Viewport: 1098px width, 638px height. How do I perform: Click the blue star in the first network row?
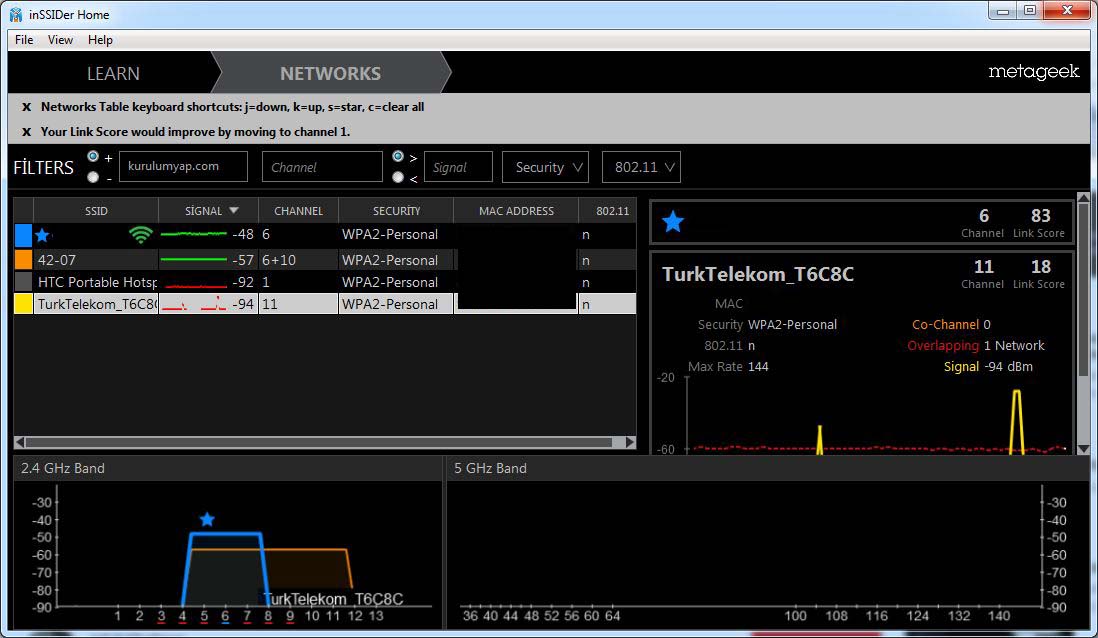tap(42, 235)
